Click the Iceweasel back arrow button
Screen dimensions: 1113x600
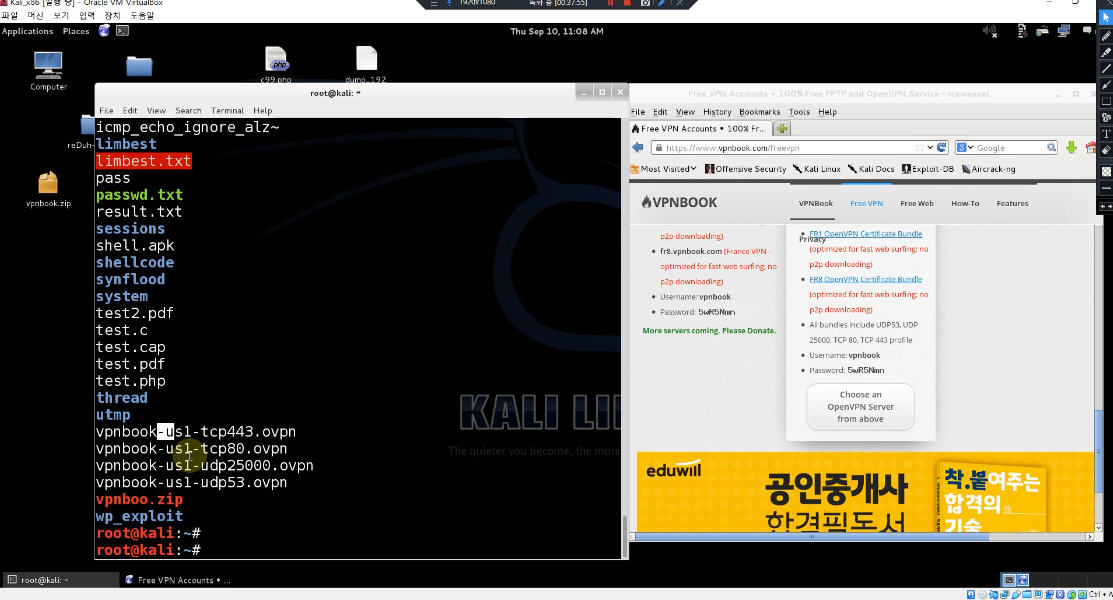pos(637,147)
